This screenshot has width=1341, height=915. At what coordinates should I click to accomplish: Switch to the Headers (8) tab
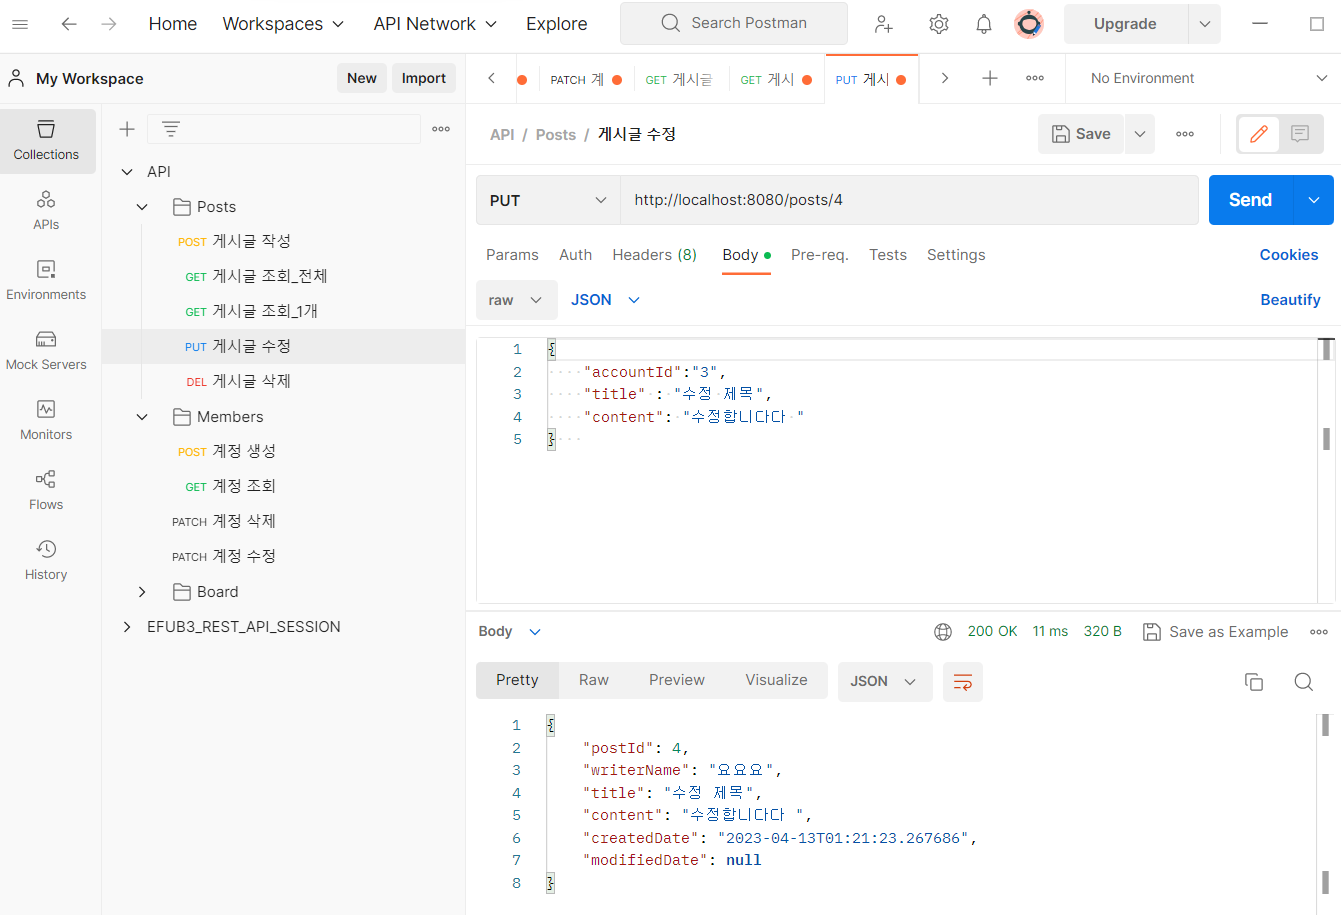pyautogui.click(x=654, y=255)
